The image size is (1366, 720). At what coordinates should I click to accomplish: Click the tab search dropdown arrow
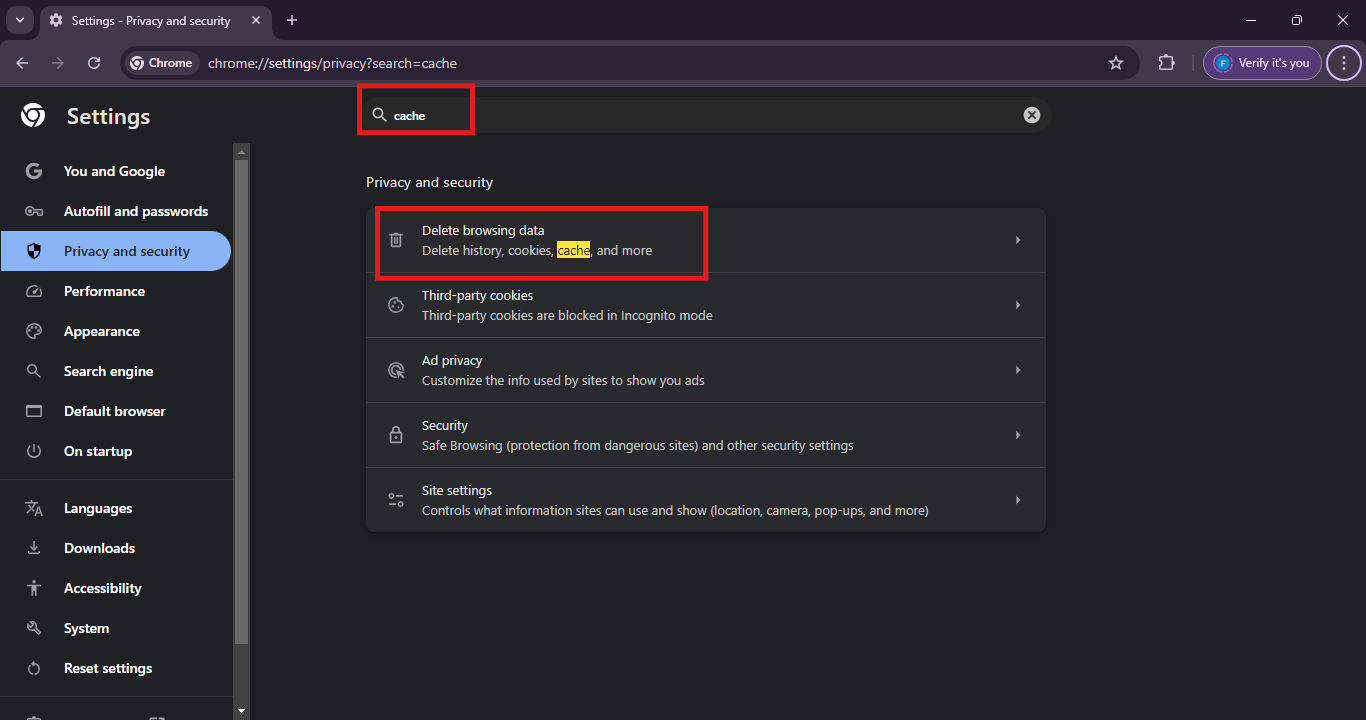point(19,20)
